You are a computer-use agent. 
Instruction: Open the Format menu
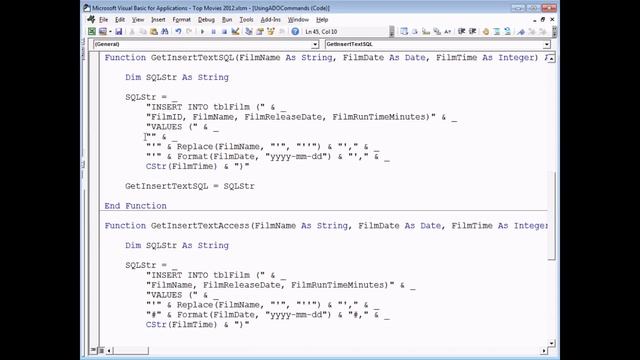click(181, 20)
